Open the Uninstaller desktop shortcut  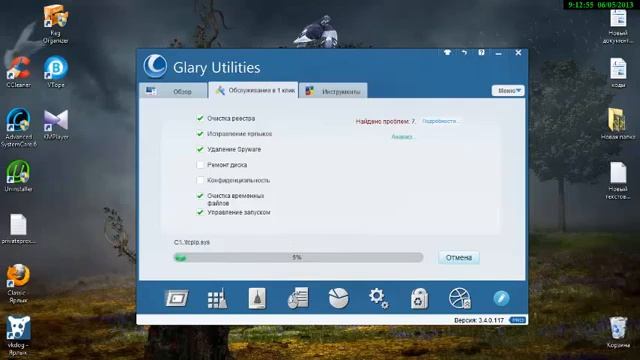click(18, 176)
